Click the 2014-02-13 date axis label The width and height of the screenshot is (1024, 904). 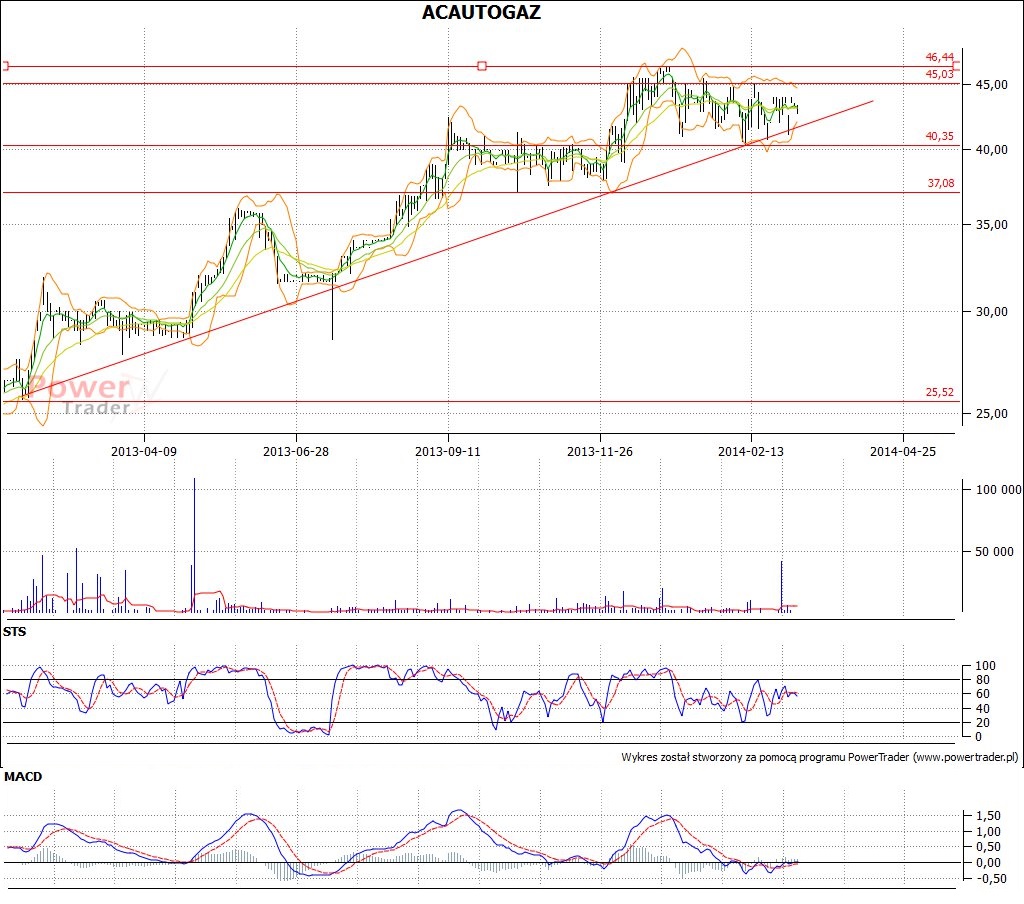pos(751,451)
